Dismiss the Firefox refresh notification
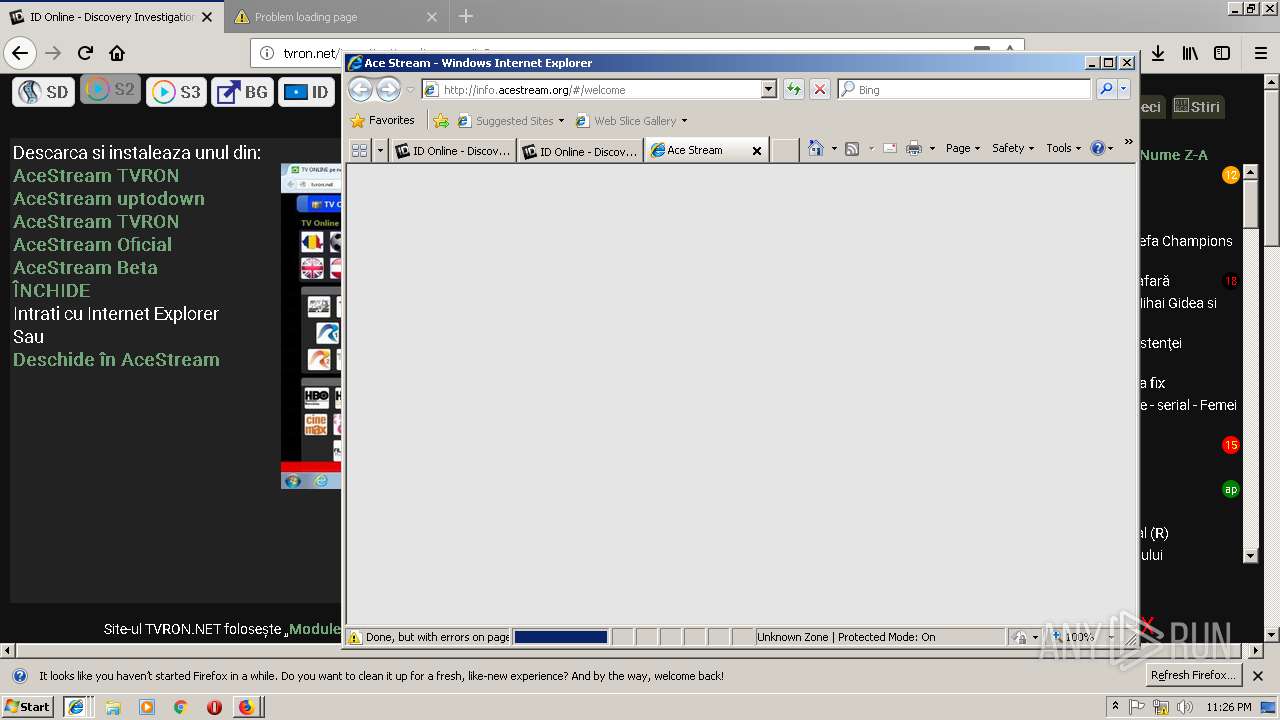Viewport: 1280px width, 720px height. 1258,676
